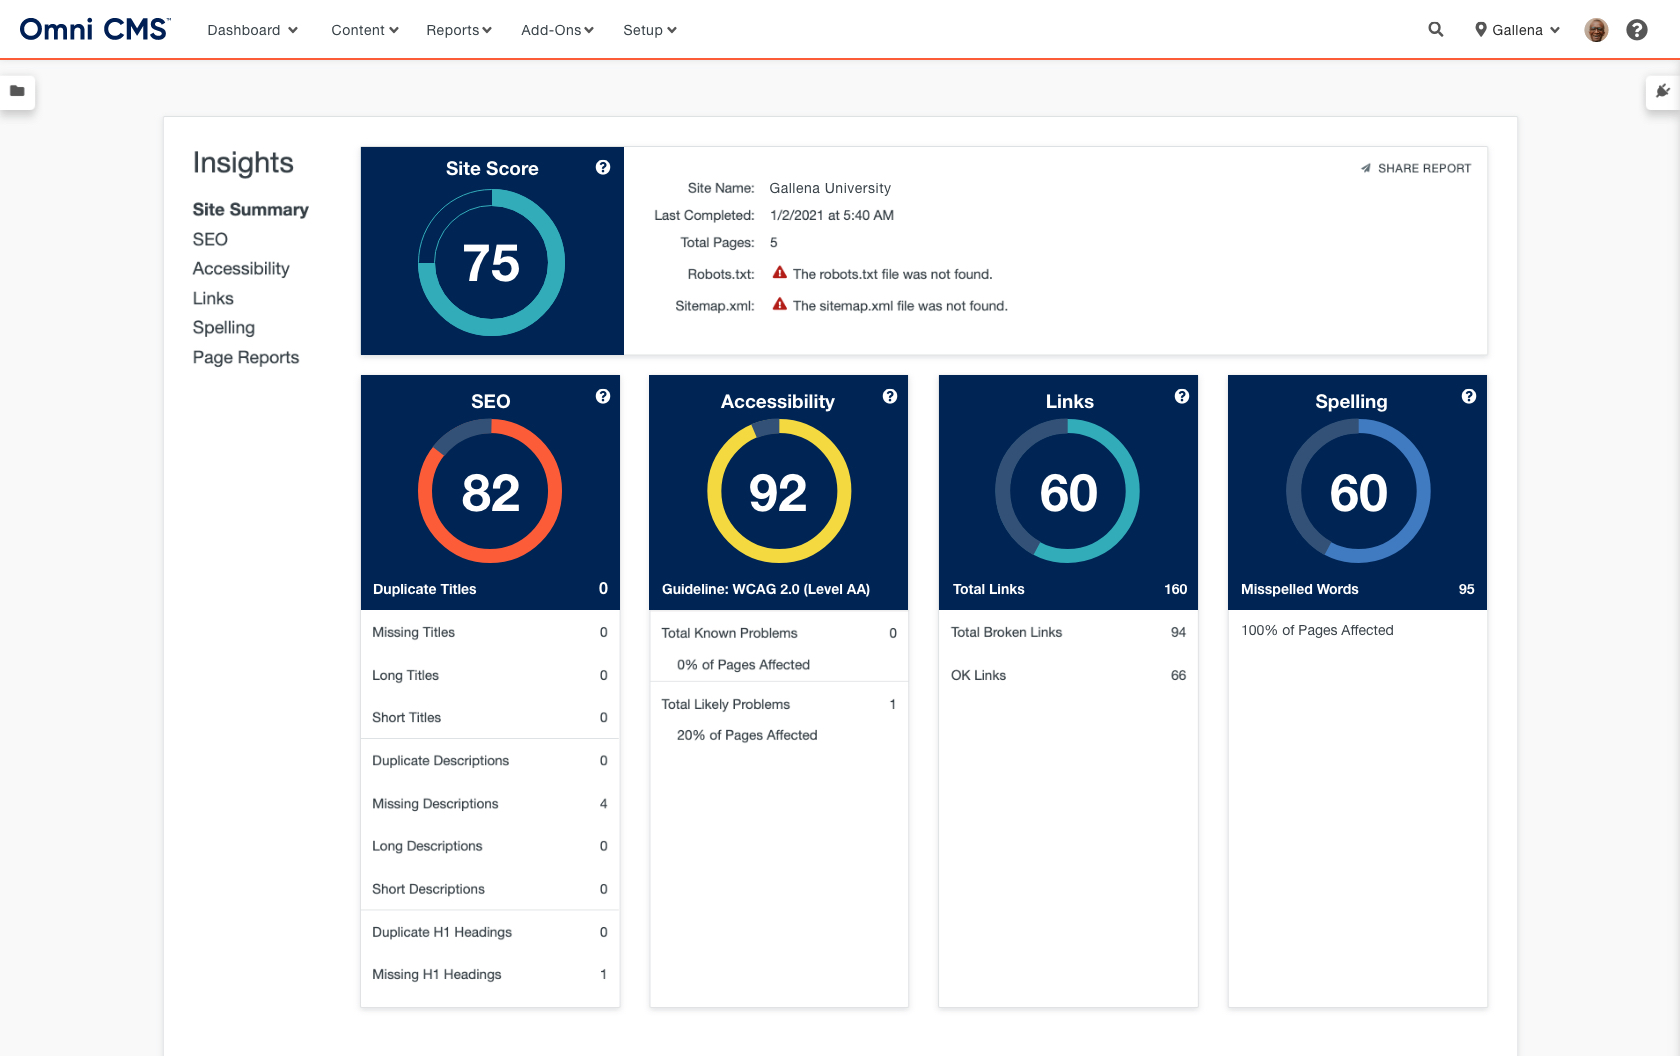Click the help icon on the Accessibility card
Screen dimensions: 1680x1056
(891, 397)
